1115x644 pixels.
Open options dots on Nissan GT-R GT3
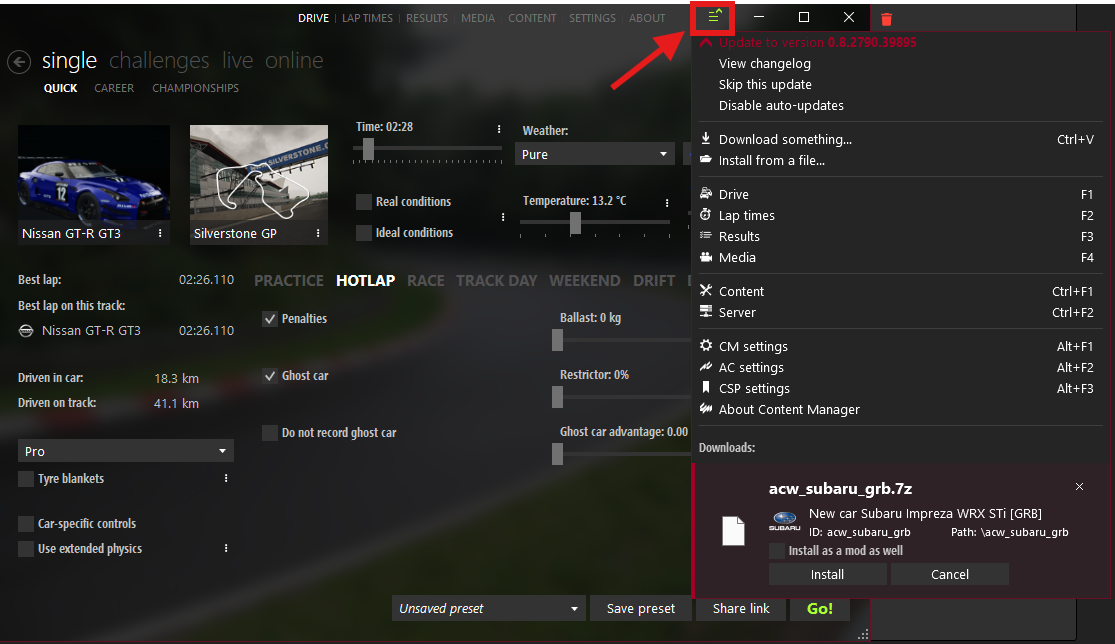160,233
